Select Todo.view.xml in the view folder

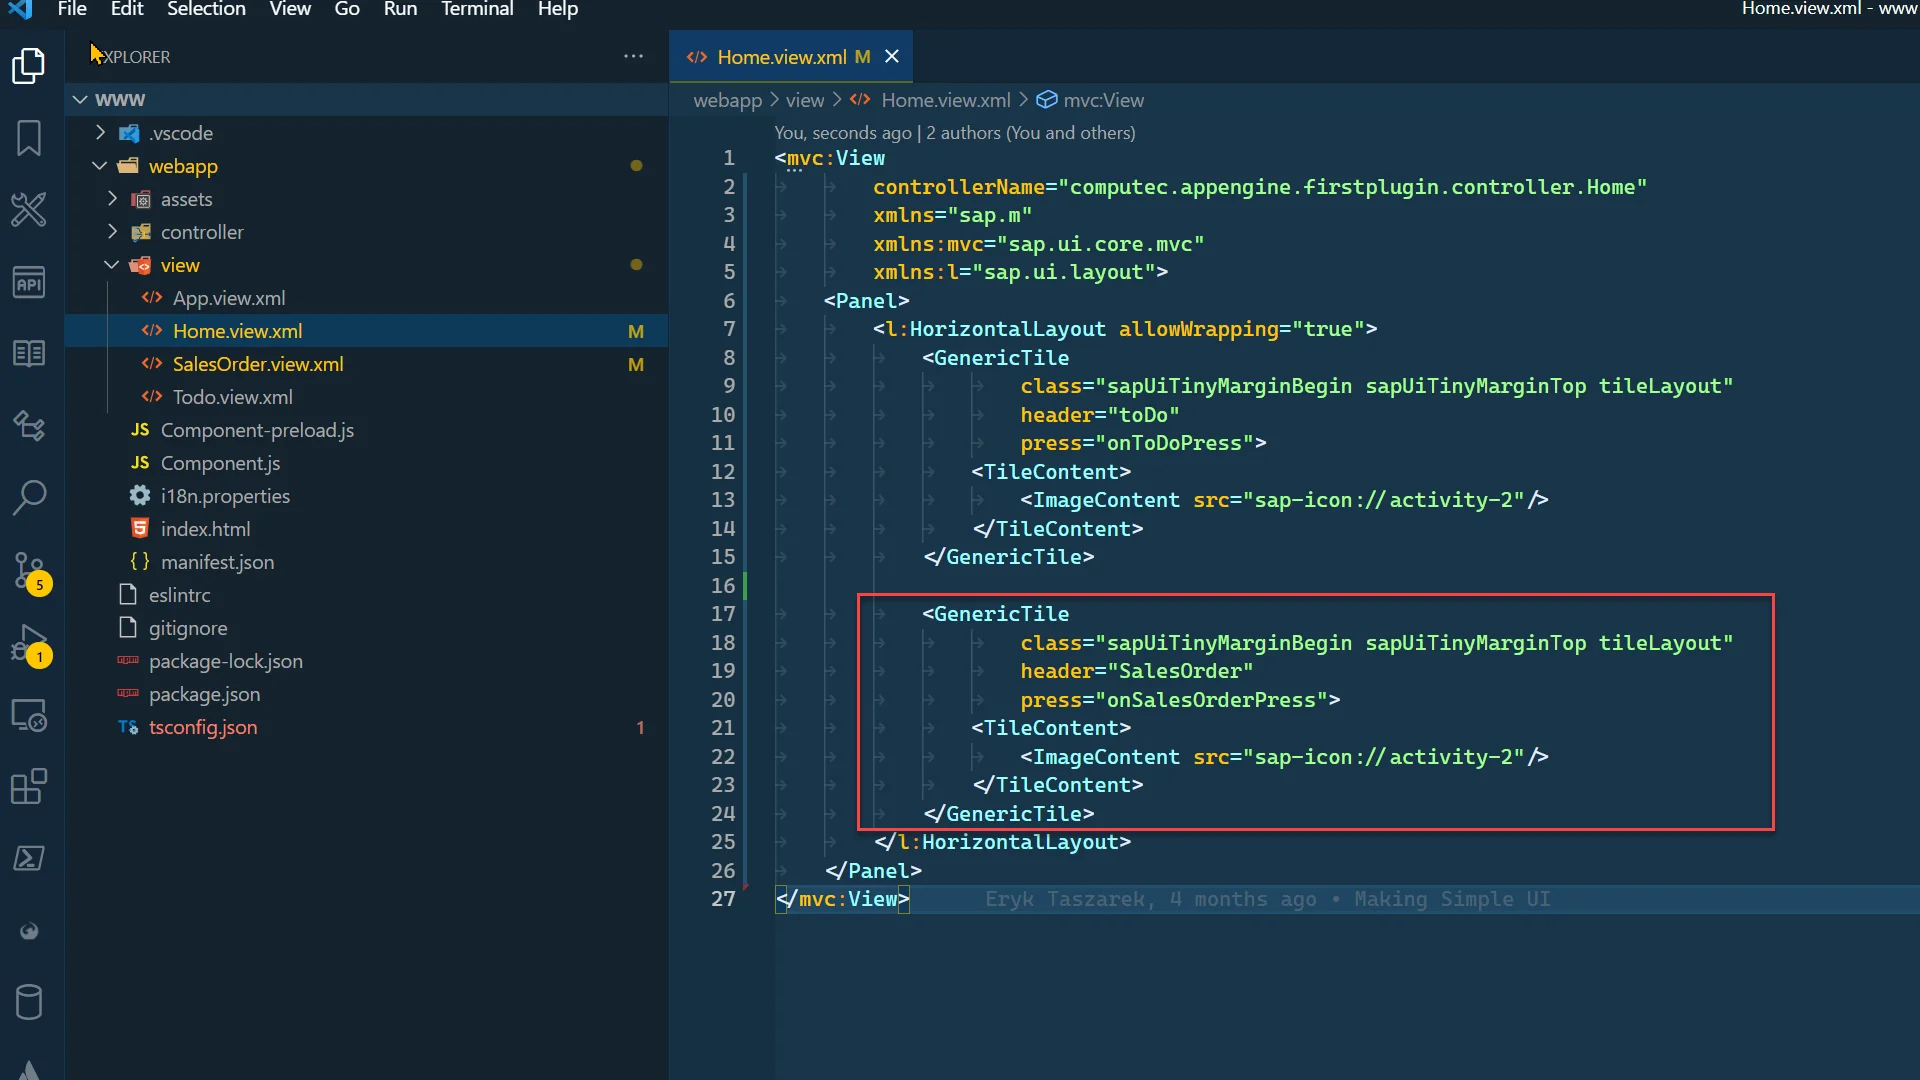pos(232,396)
